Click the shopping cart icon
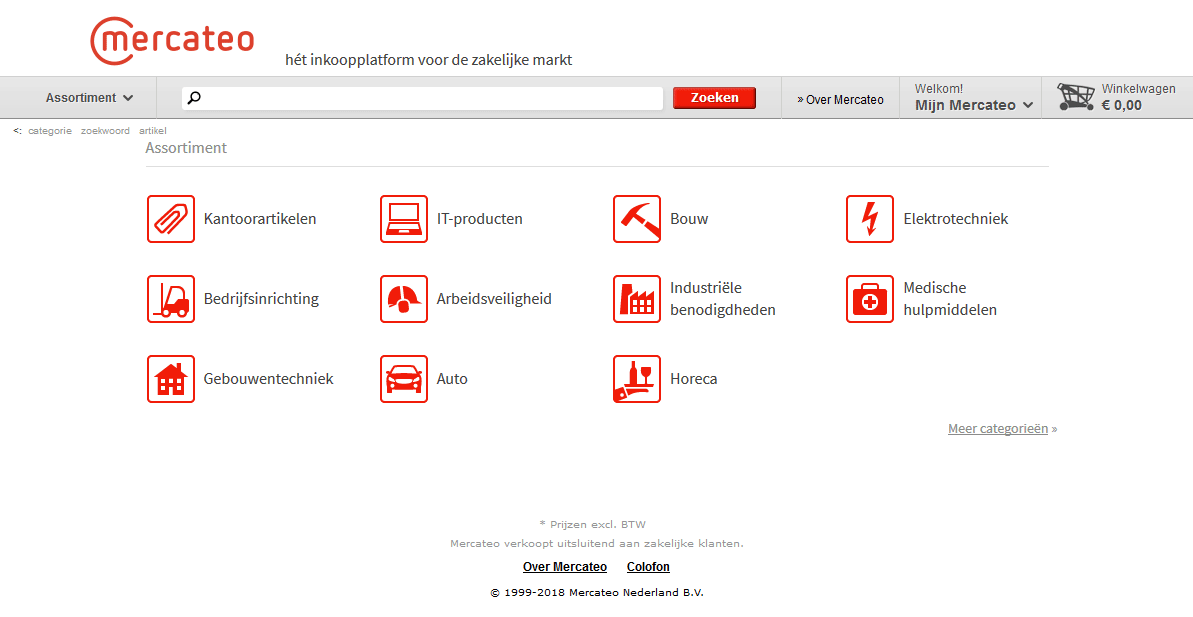 (x=1076, y=97)
